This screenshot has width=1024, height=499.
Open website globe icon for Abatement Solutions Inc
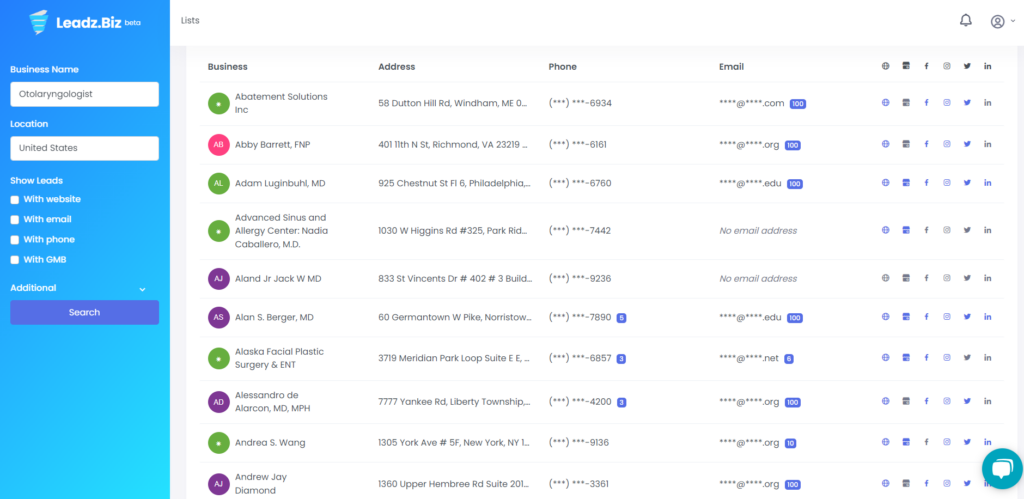pos(886,103)
